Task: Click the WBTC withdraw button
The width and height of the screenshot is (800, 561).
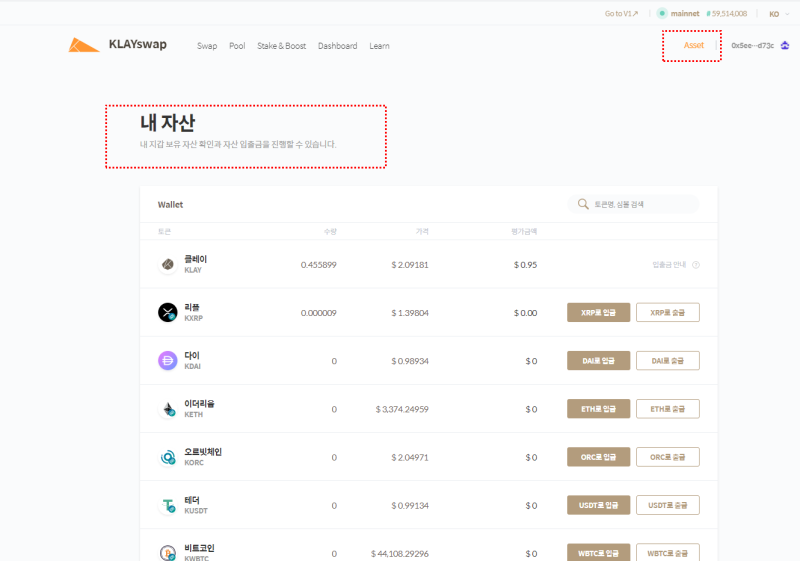Action: tap(668, 553)
